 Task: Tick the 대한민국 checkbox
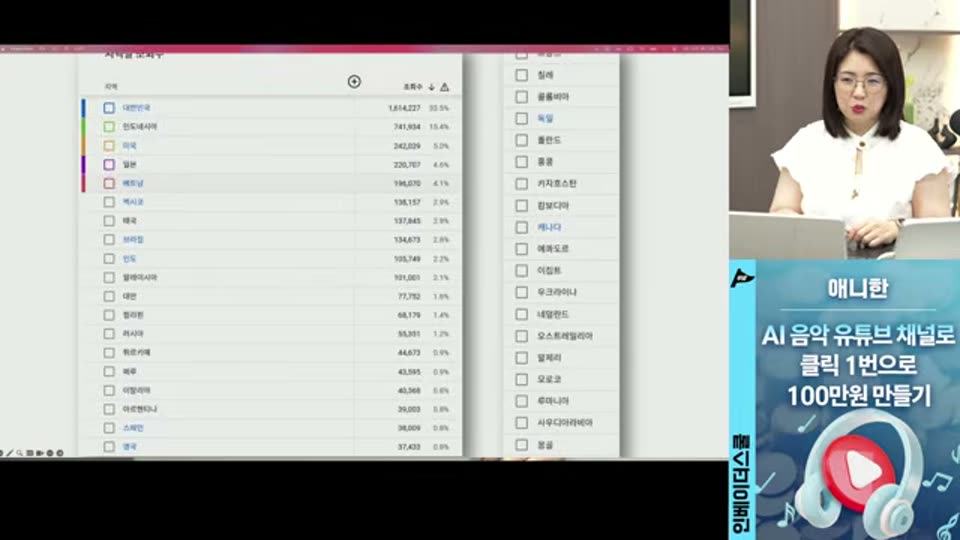pos(109,108)
